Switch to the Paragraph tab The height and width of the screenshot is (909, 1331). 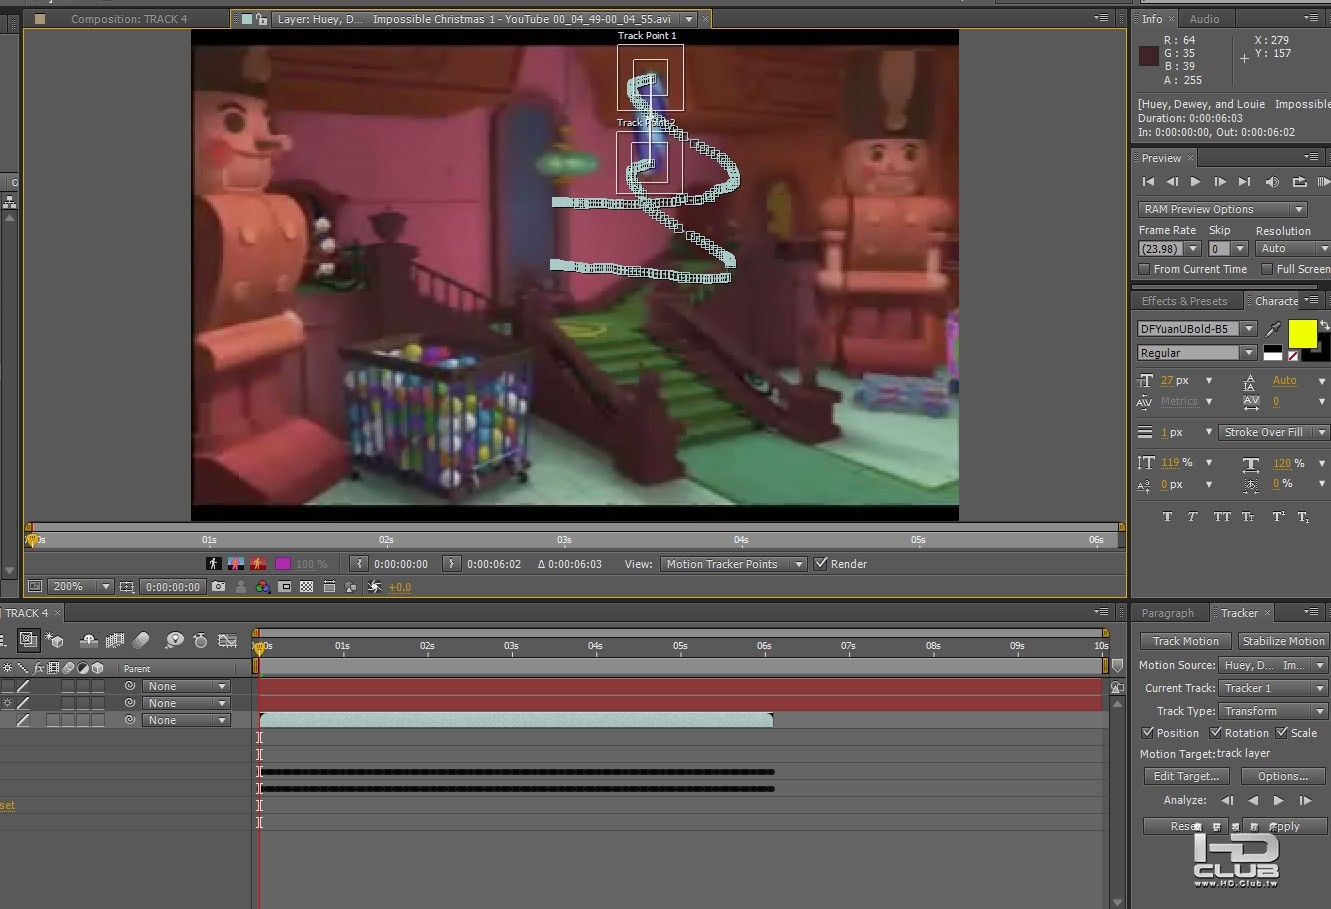point(1167,613)
